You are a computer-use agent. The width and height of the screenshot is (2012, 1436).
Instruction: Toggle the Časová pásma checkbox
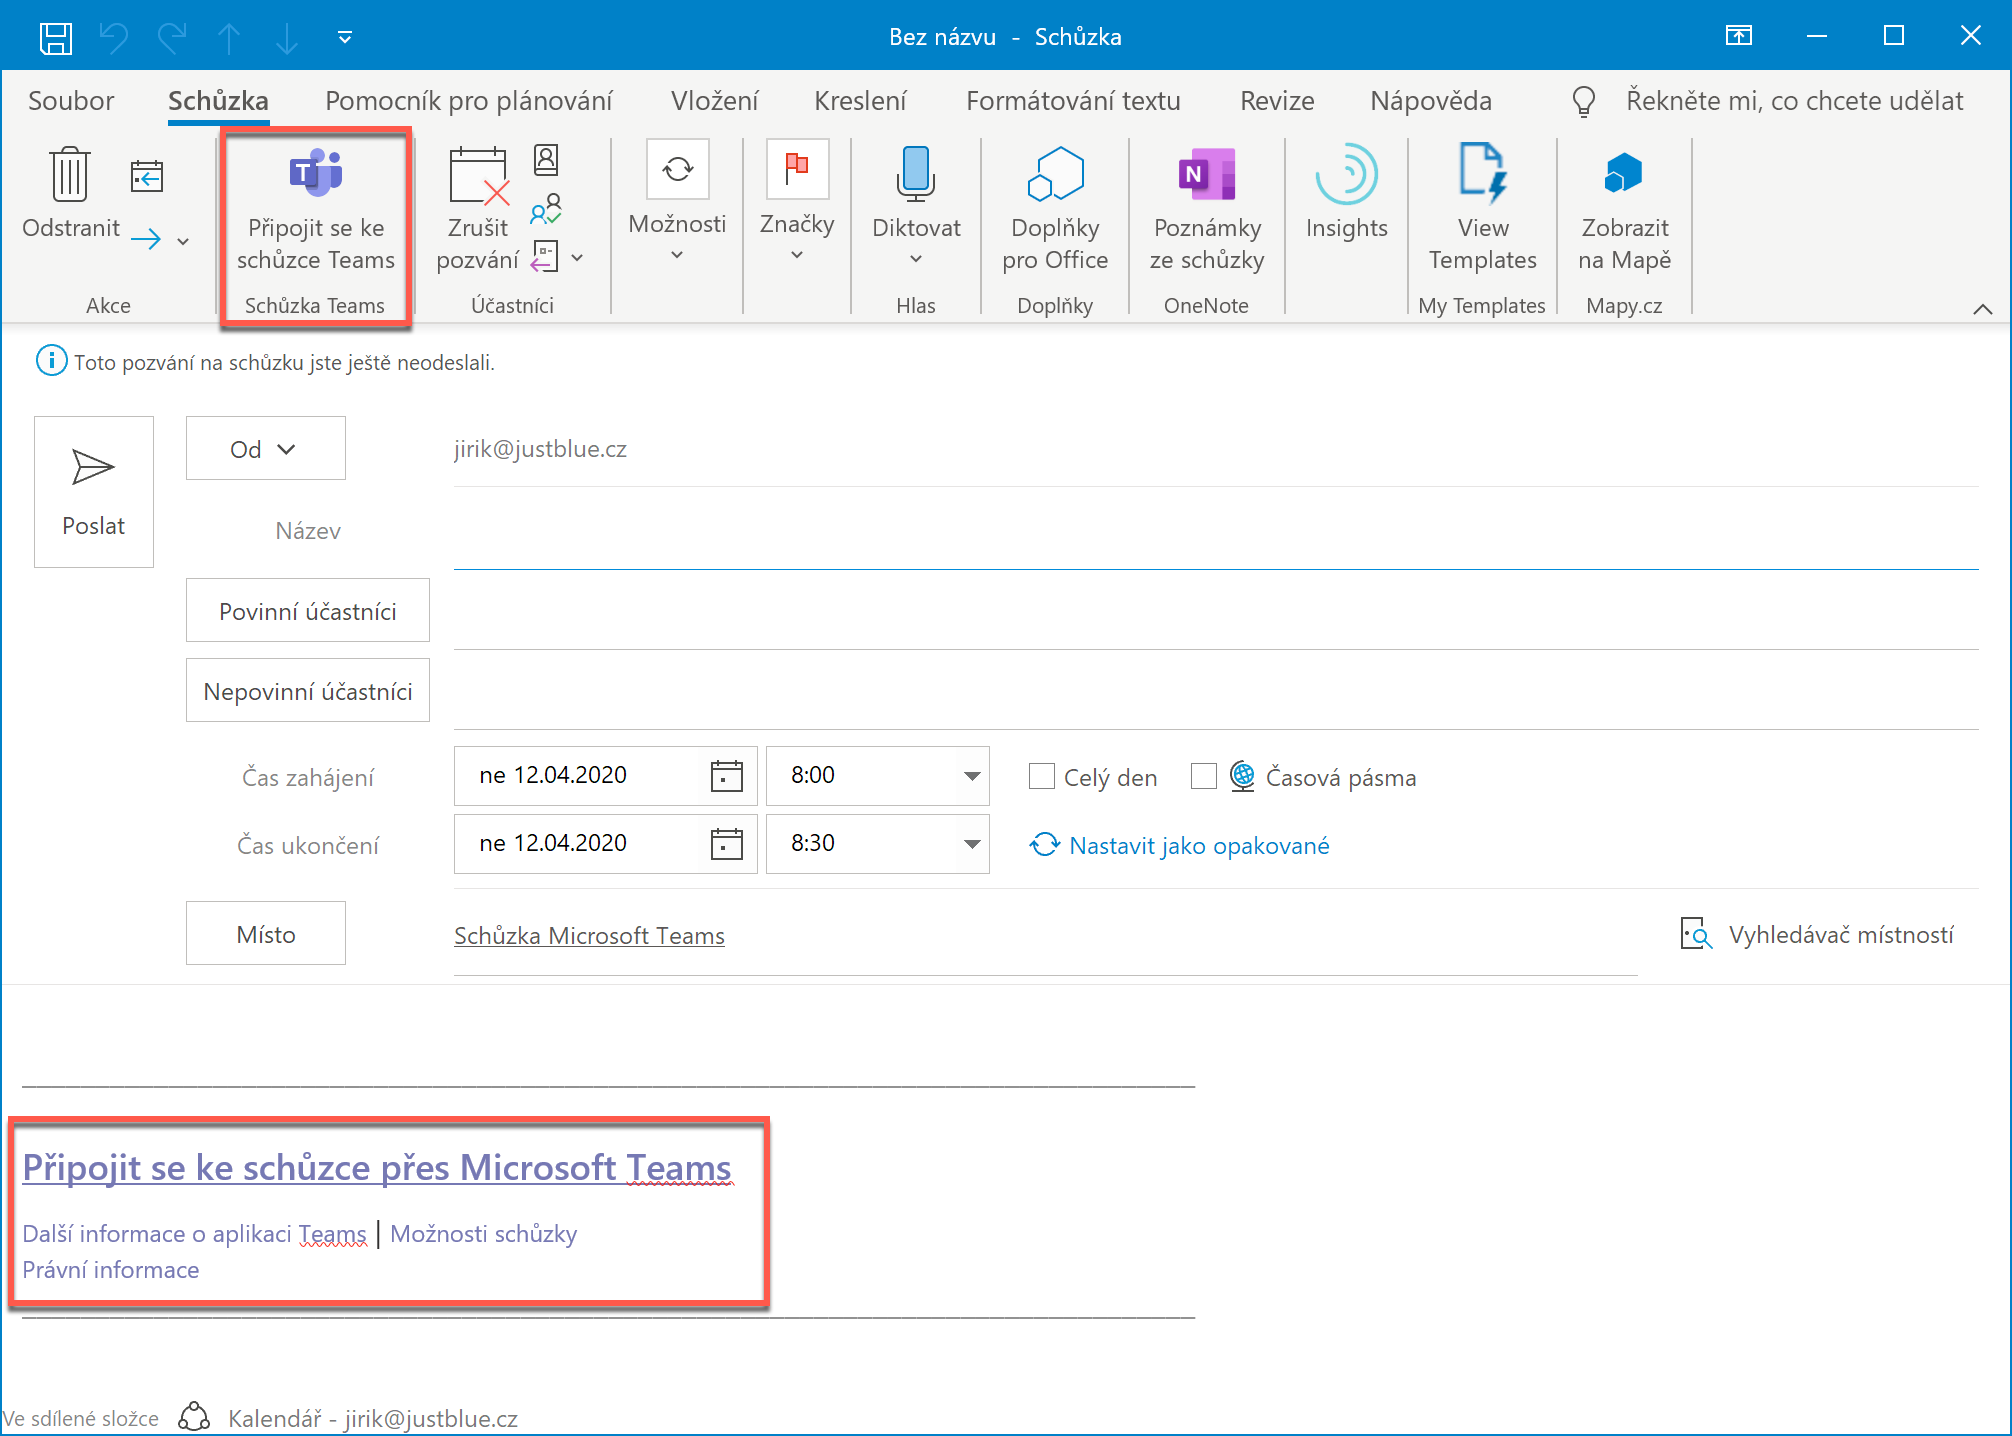[1204, 777]
